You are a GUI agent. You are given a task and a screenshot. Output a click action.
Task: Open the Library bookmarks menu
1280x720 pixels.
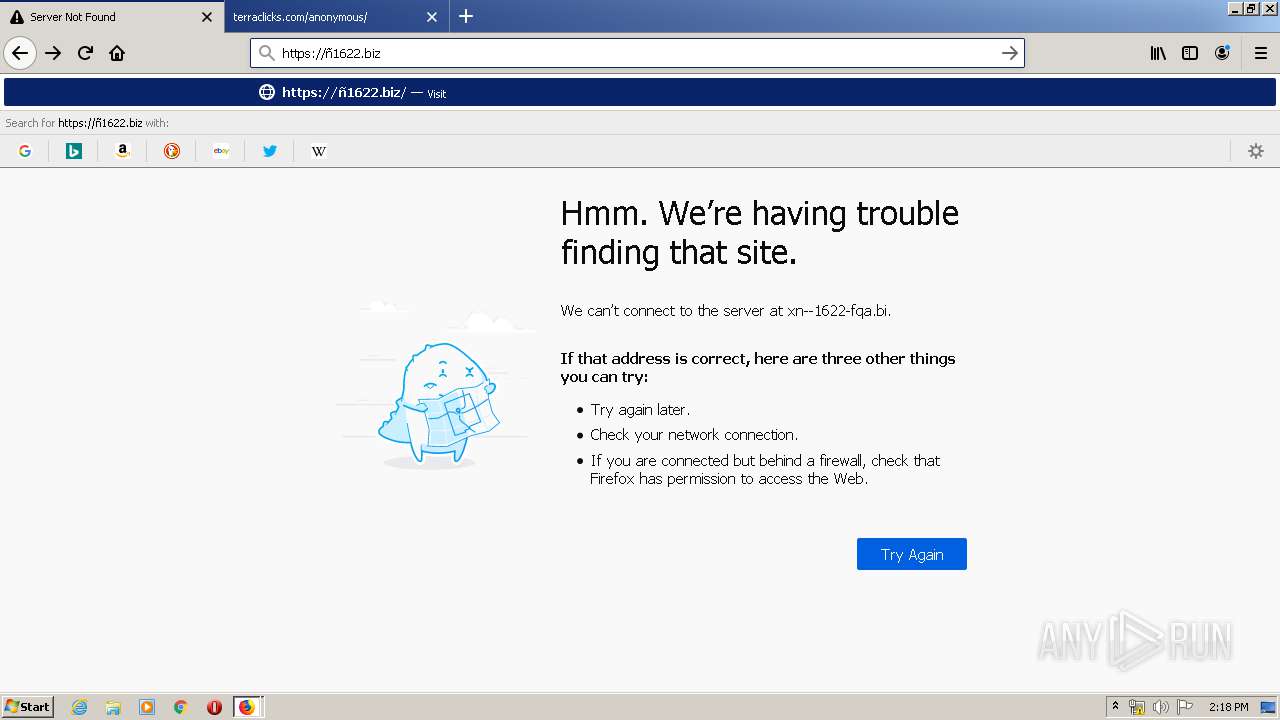pos(1158,53)
